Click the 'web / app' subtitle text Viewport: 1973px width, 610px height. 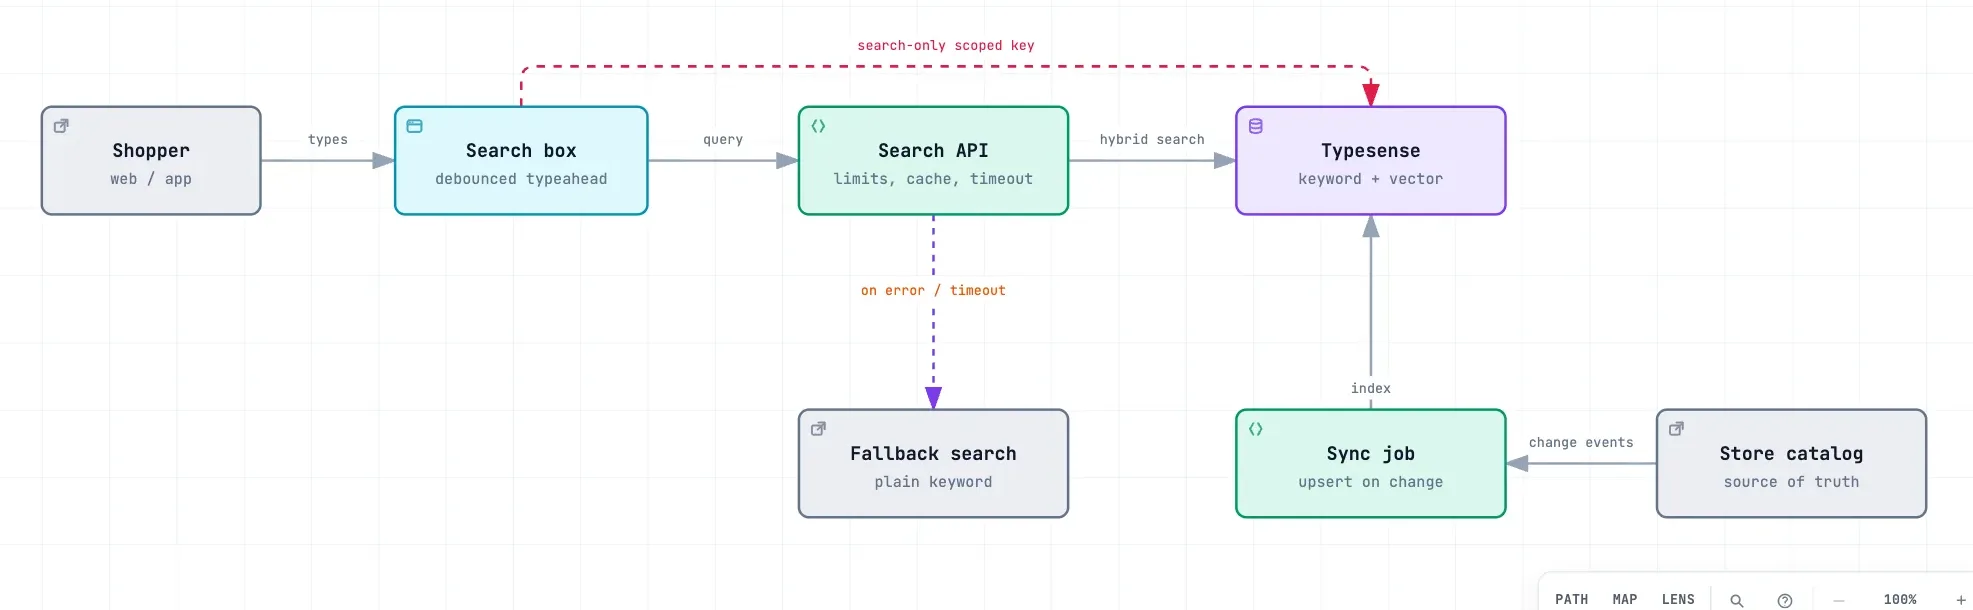coord(151,179)
